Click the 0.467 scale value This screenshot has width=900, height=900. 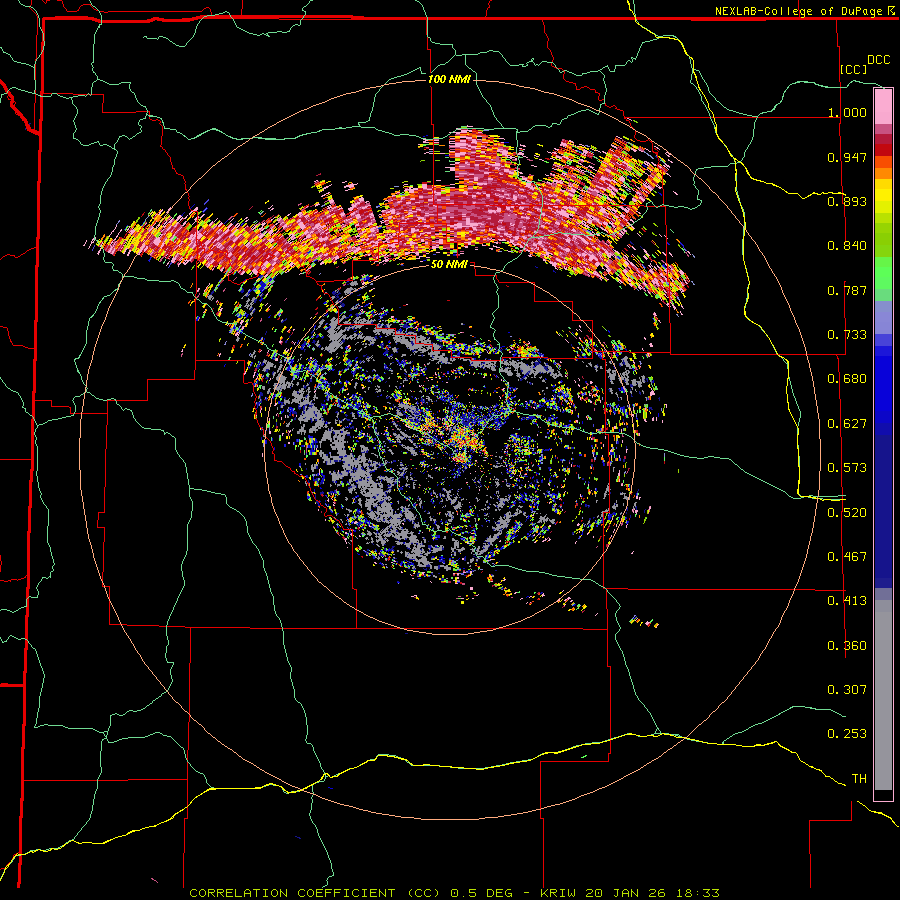point(847,557)
